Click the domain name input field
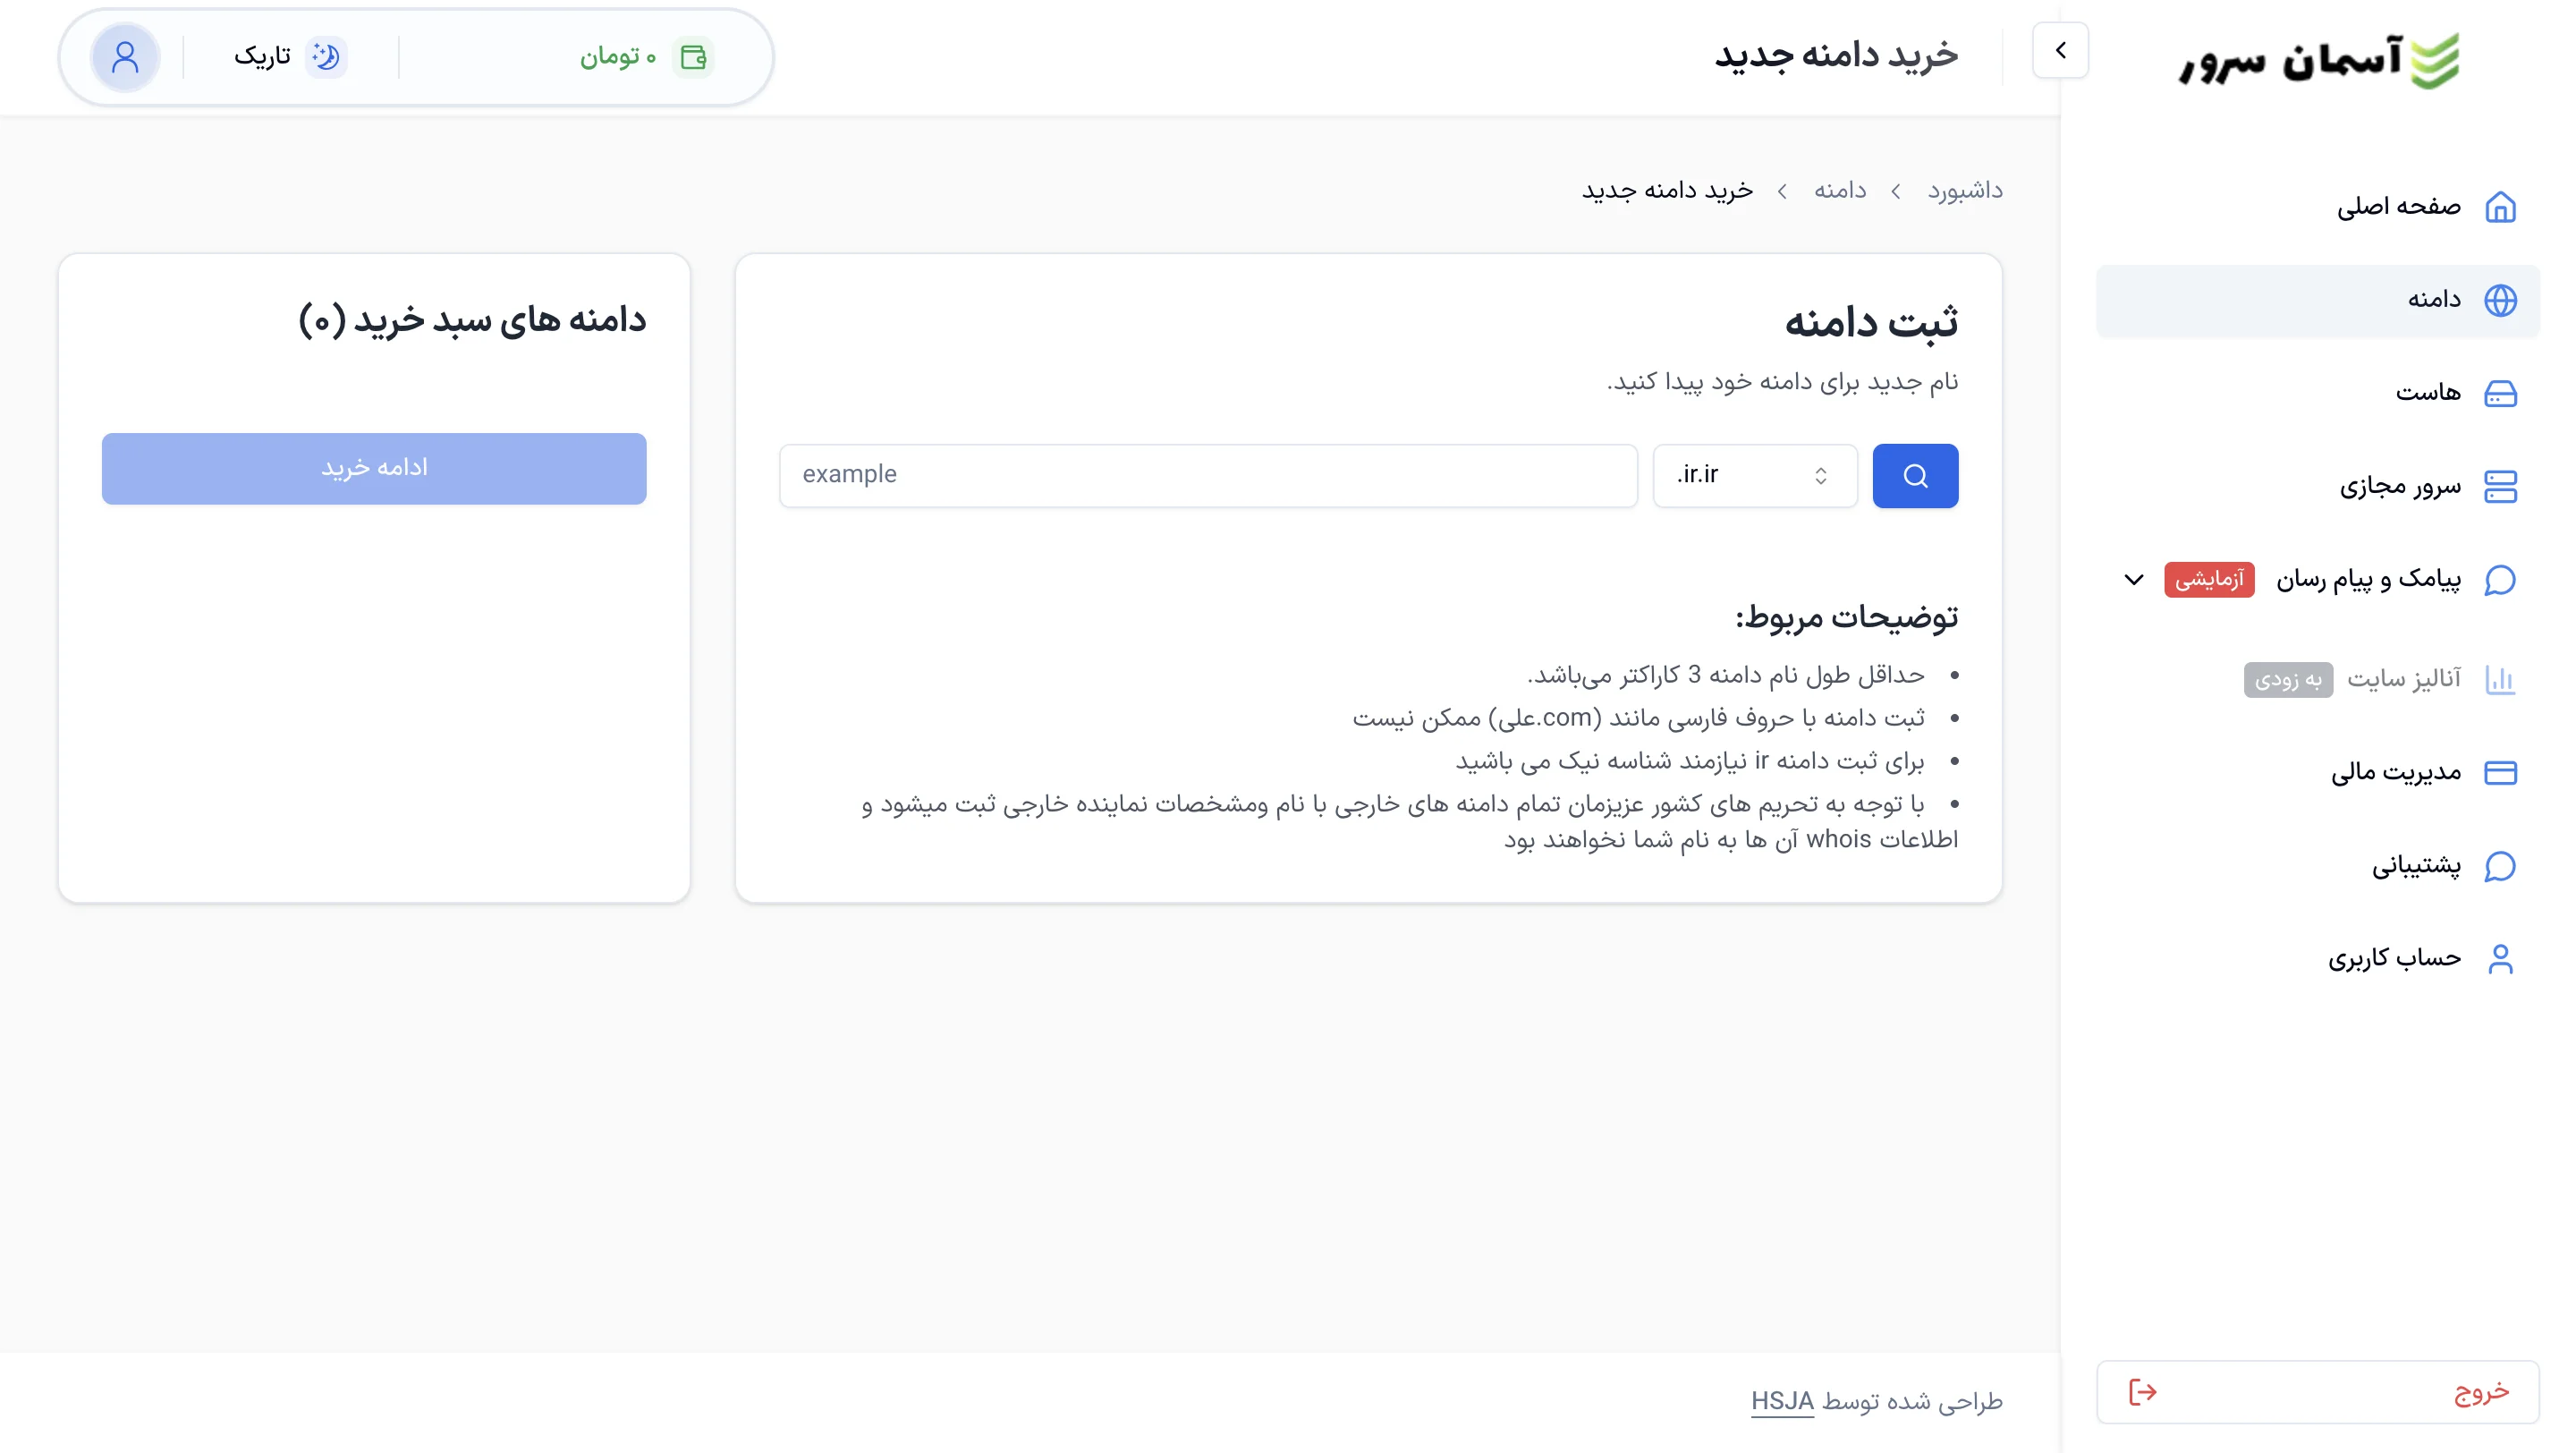The image size is (2576, 1453). (1208, 475)
